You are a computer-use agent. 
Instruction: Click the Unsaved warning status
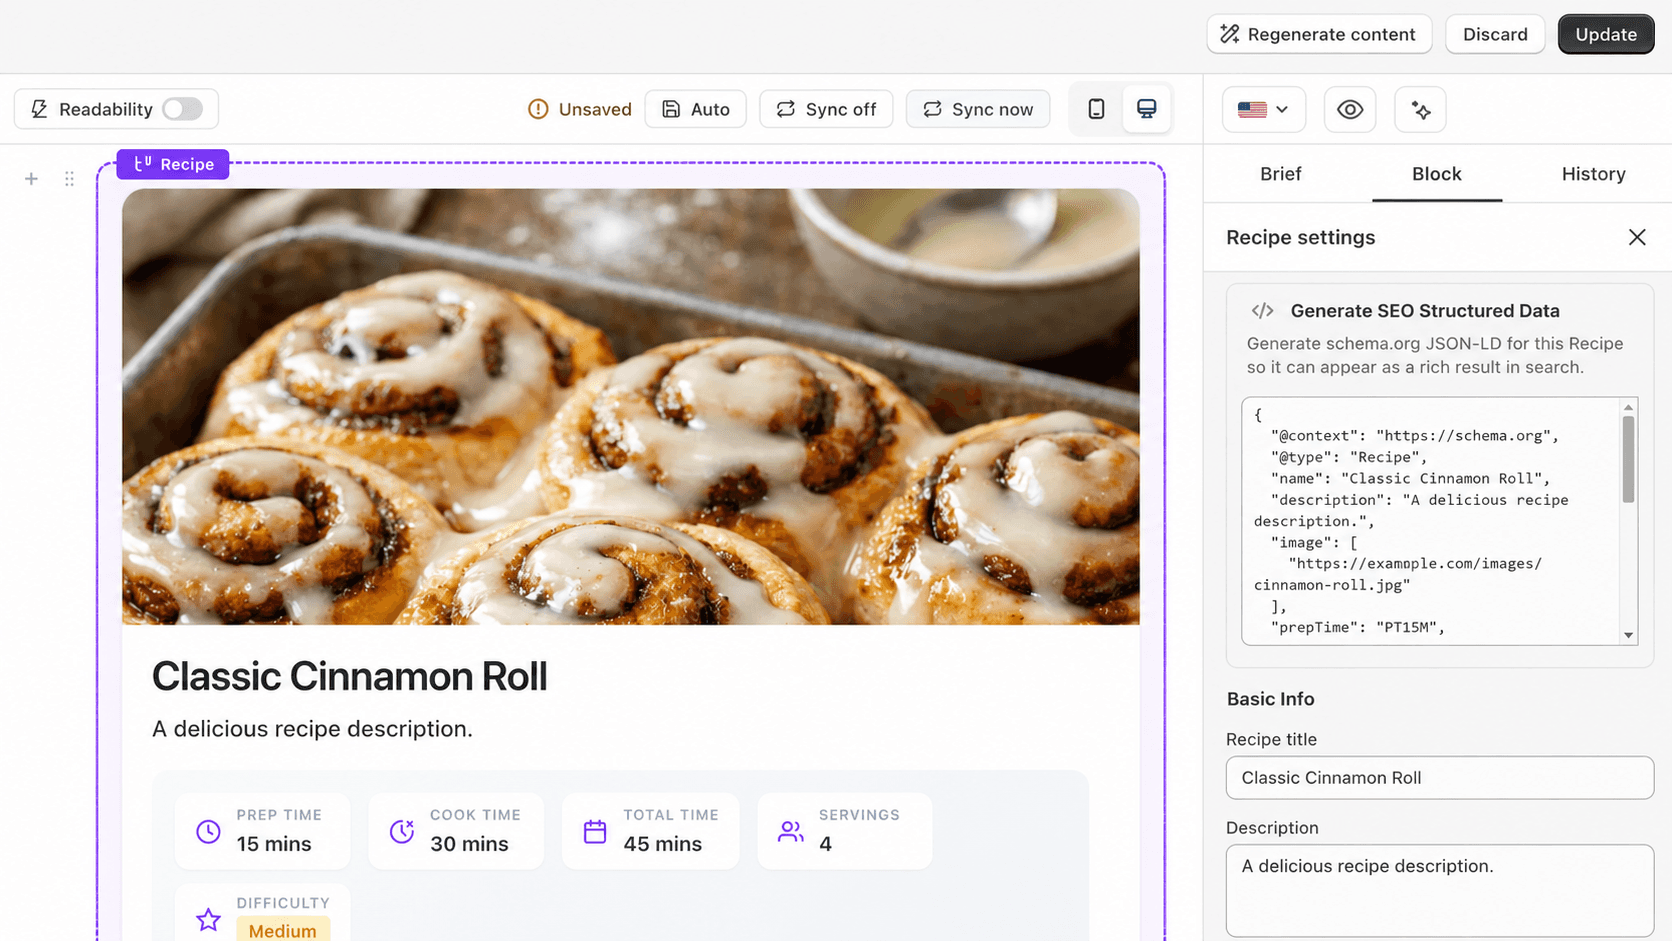tap(580, 109)
